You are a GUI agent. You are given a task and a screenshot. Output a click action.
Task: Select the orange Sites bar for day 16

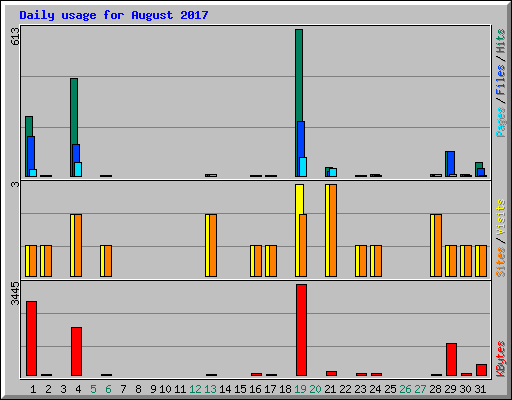point(258,261)
